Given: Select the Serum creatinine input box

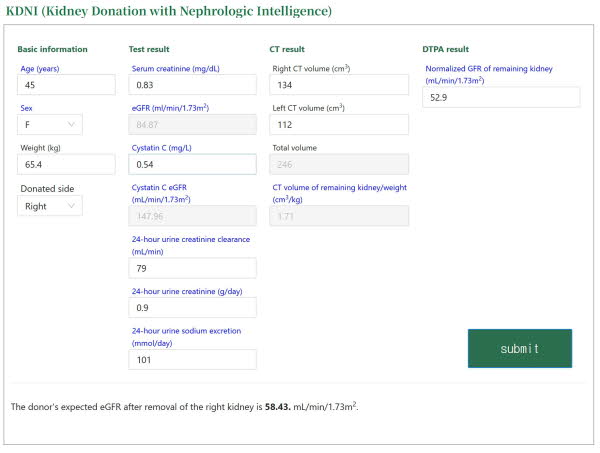Looking at the screenshot, I should 192,85.
